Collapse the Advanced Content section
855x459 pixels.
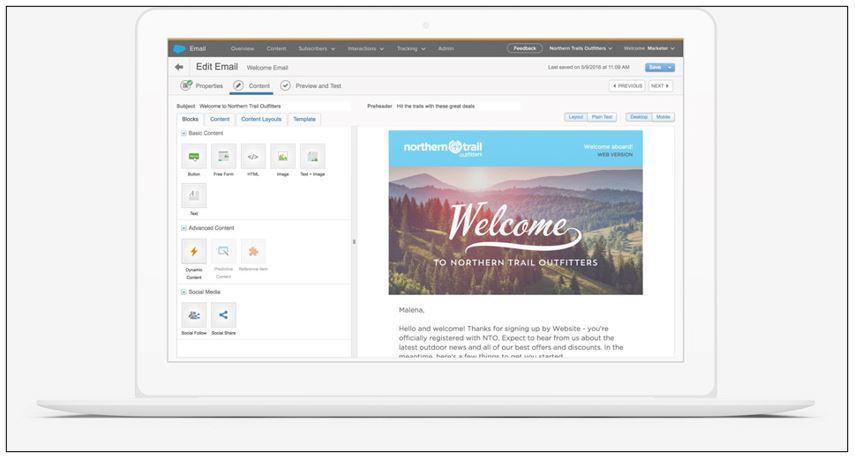click(184, 228)
